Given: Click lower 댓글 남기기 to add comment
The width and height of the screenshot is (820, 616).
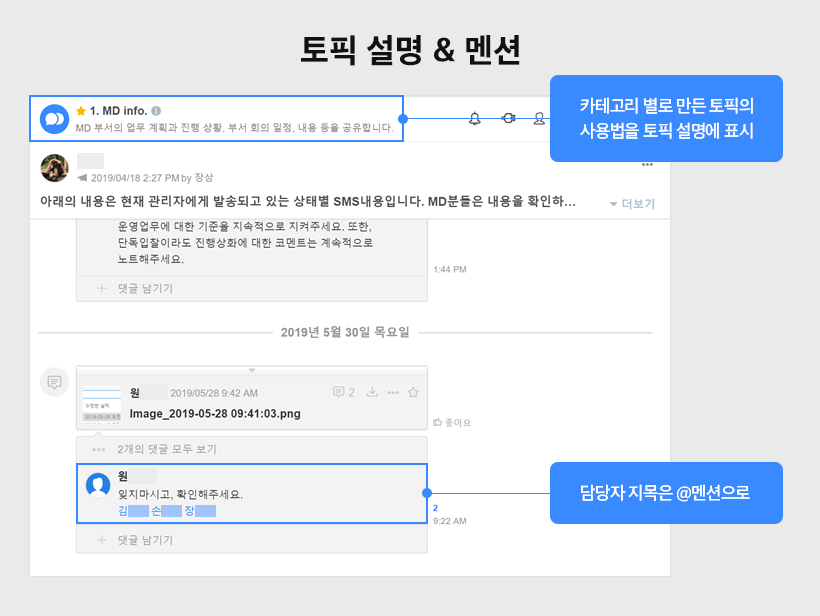Looking at the screenshot, I should point(145,540).
